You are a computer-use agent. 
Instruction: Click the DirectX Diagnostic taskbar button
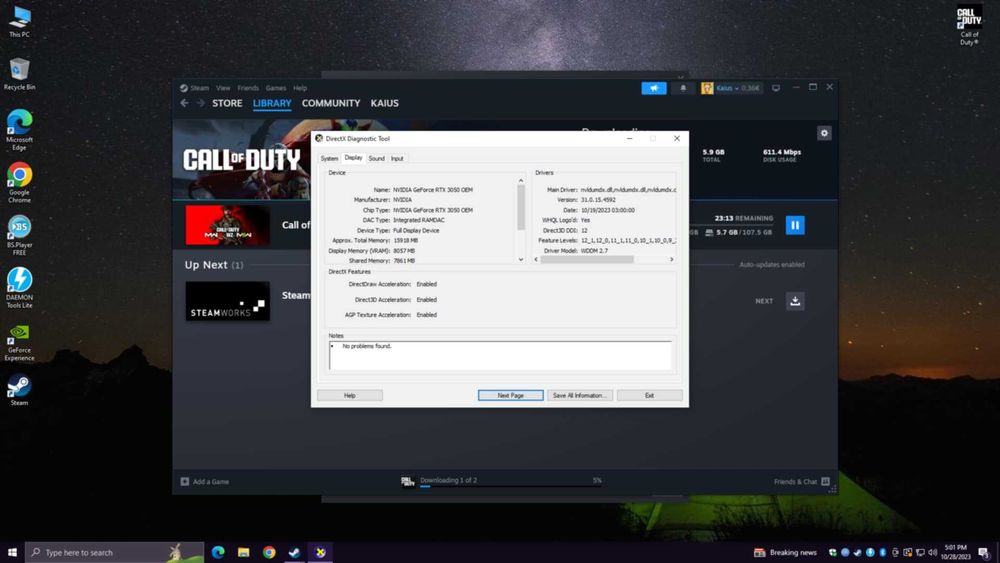coord(320,552)
